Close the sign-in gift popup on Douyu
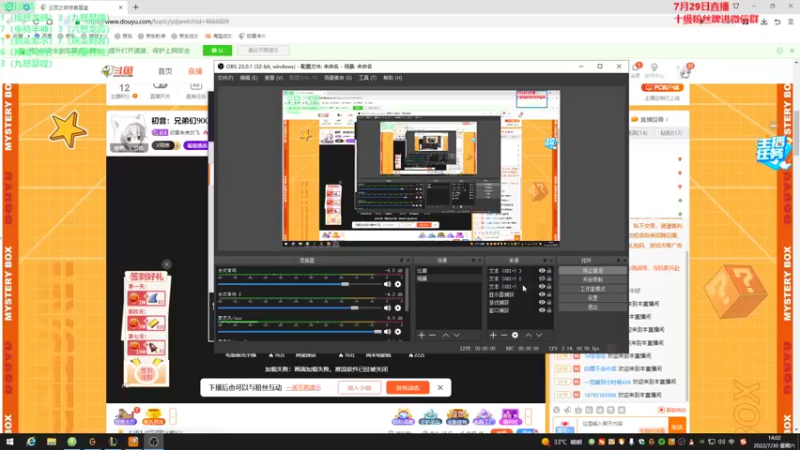This screenshot has height=450, width=800. click(167, 264)
